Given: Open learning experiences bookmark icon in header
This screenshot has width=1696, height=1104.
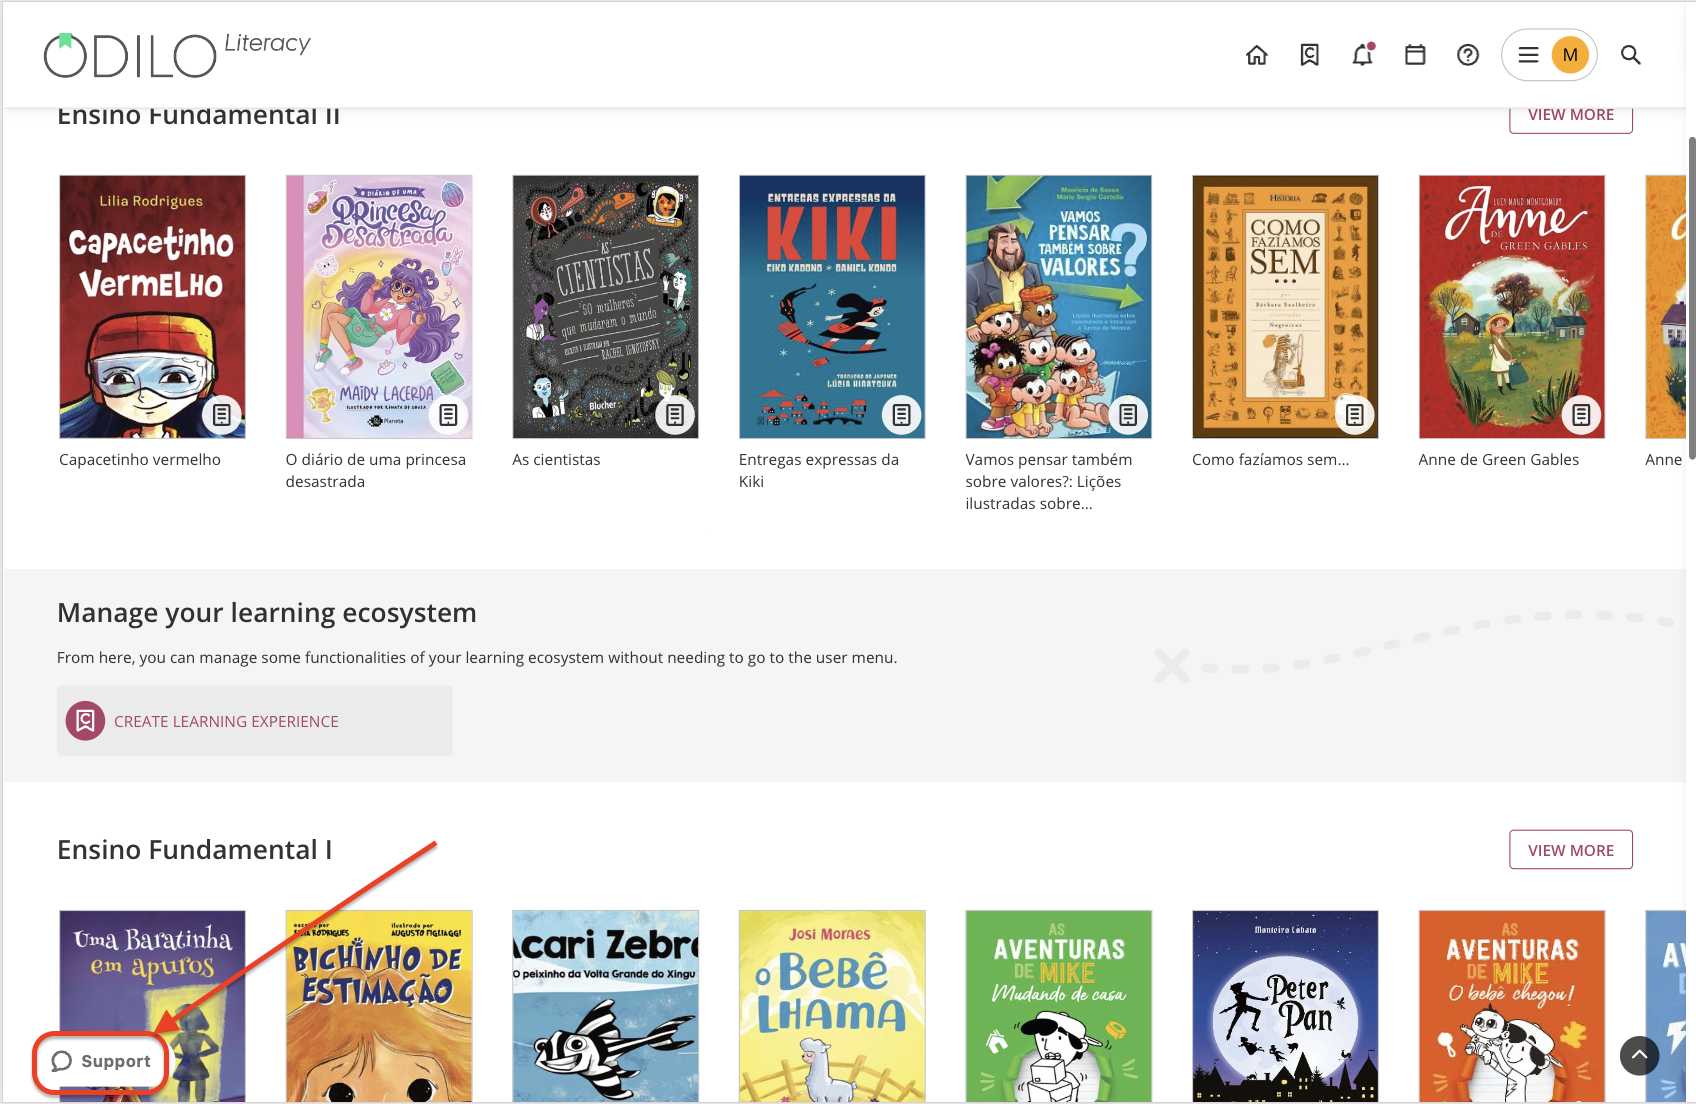Looking at the screenshot, I should tap(1309, 55).
